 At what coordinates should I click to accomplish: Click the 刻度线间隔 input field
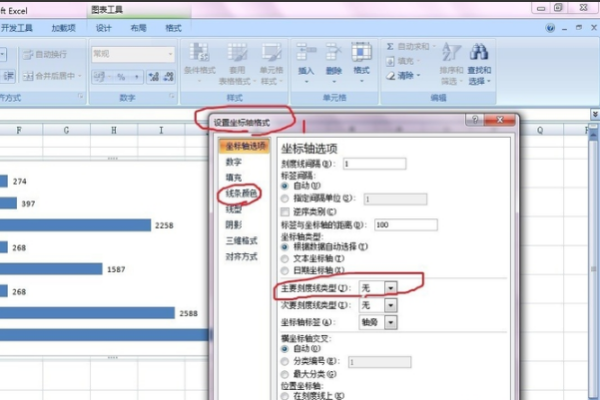click(x=374, y=164)
